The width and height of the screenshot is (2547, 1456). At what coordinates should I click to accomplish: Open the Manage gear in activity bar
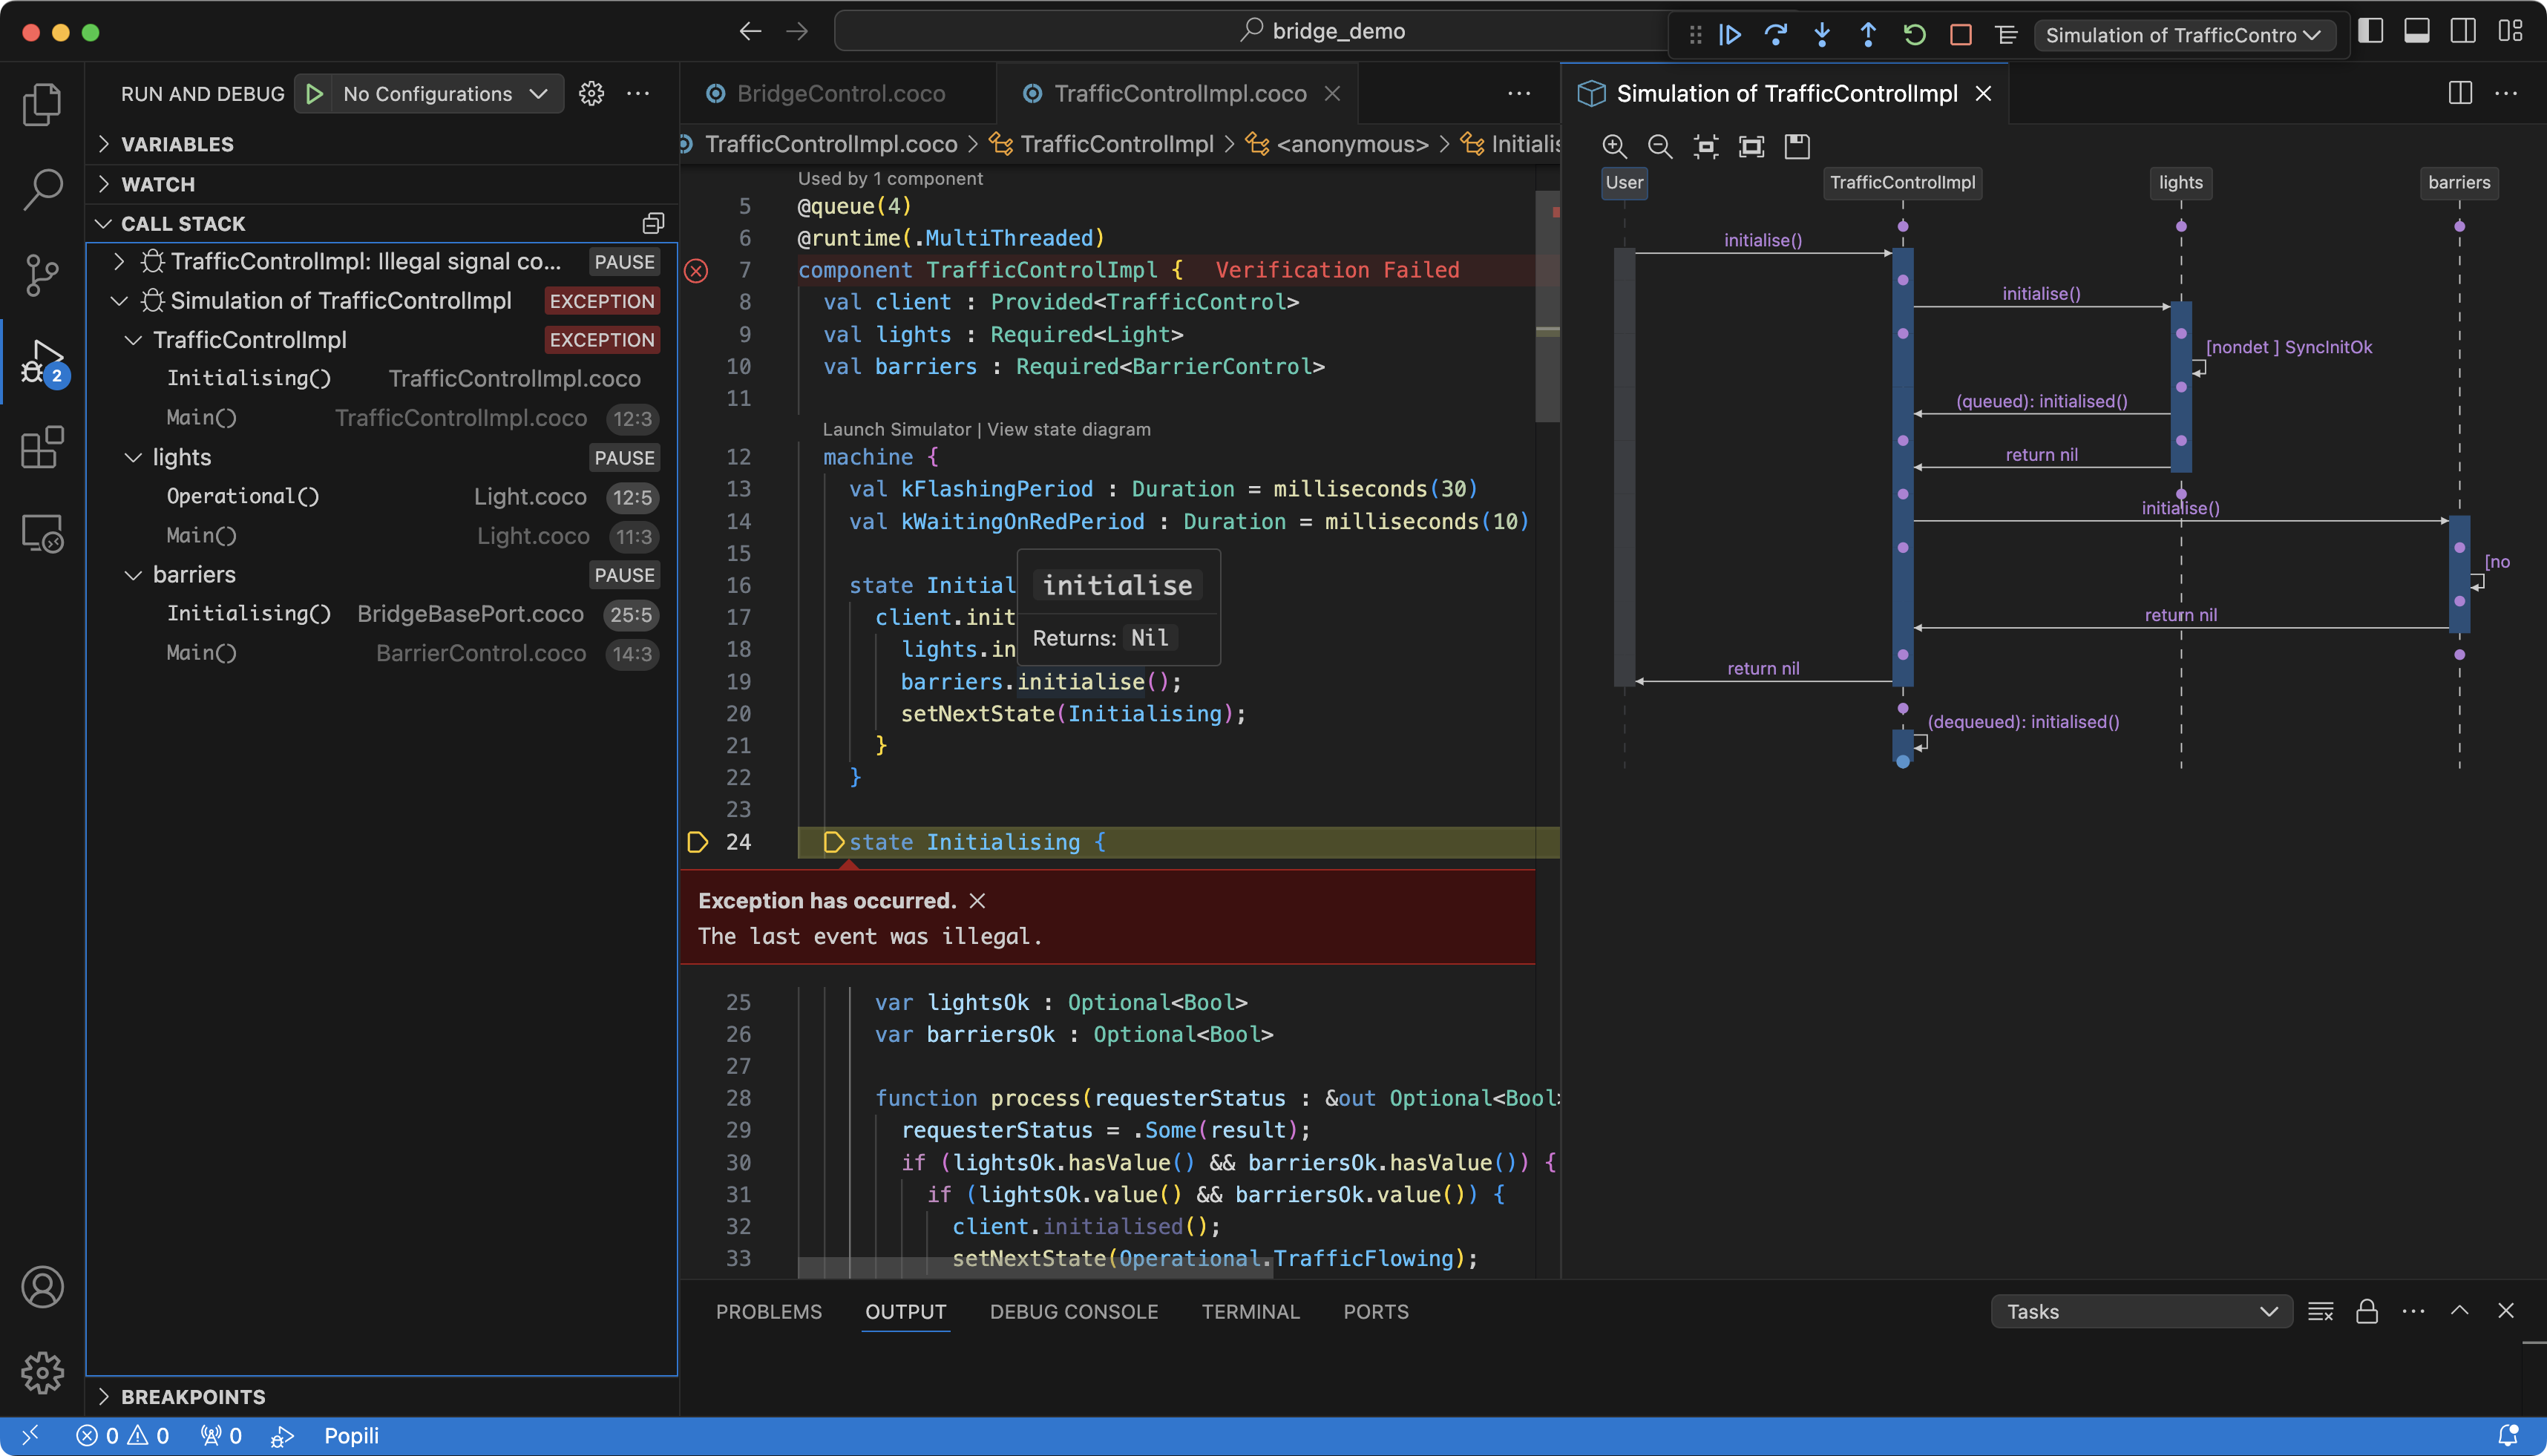(x=42, y=1373)
